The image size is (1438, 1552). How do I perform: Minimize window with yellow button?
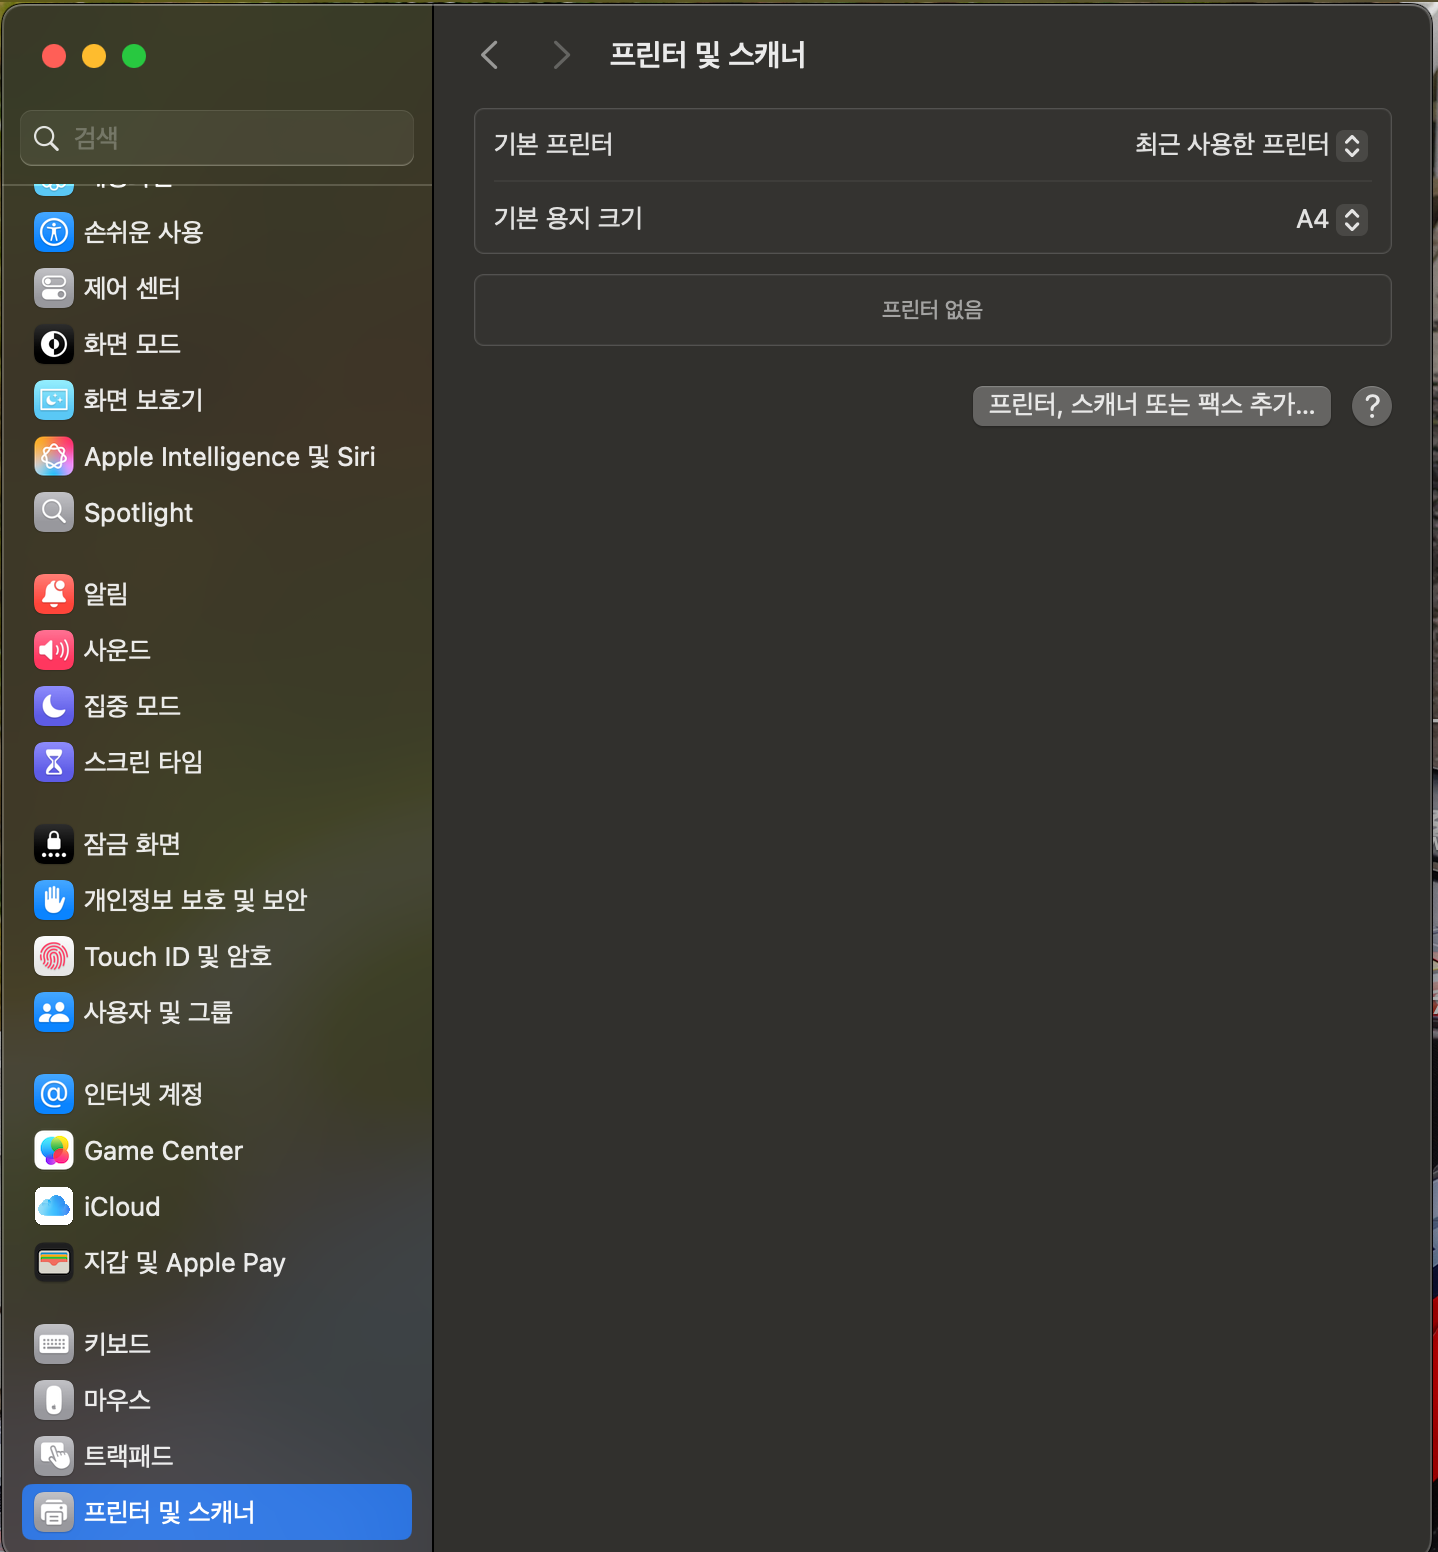94,56
